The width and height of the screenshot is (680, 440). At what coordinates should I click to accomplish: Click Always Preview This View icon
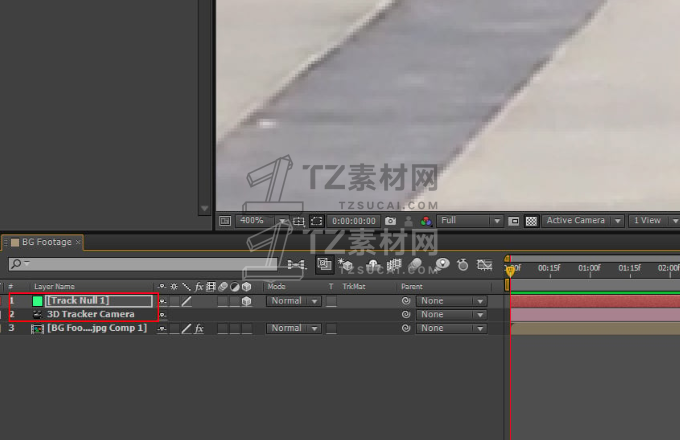click(225, 221)
